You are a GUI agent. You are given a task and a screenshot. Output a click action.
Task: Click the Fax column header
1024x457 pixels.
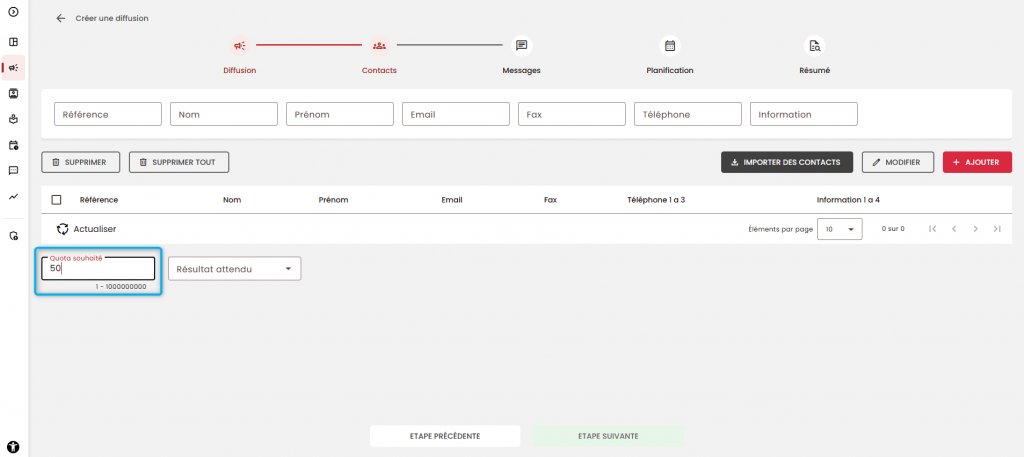click(550, 200)
